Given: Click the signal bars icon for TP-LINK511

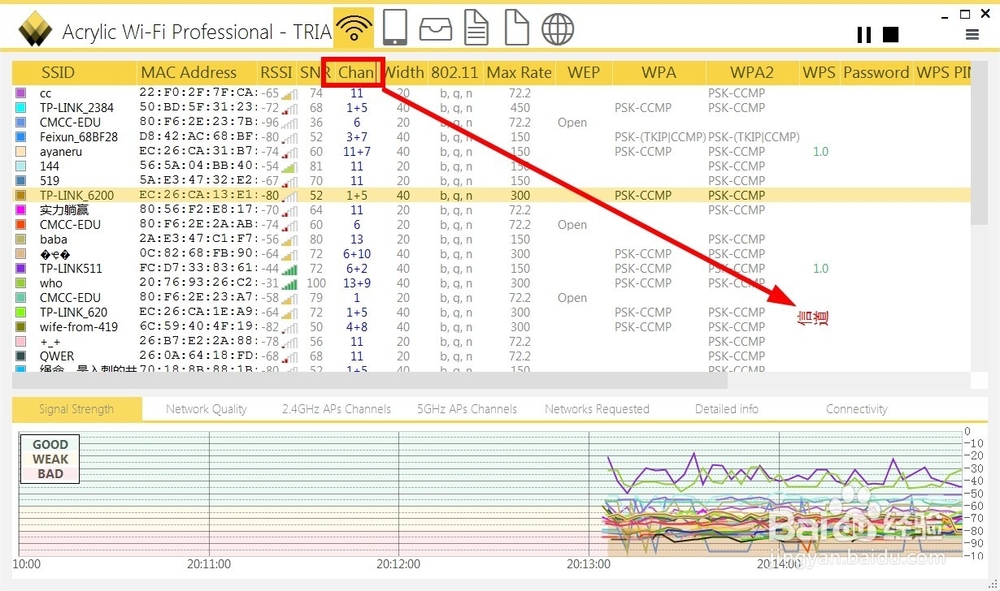Looking at the screenshot, I should pyautogui.click(x=290, y=269).
